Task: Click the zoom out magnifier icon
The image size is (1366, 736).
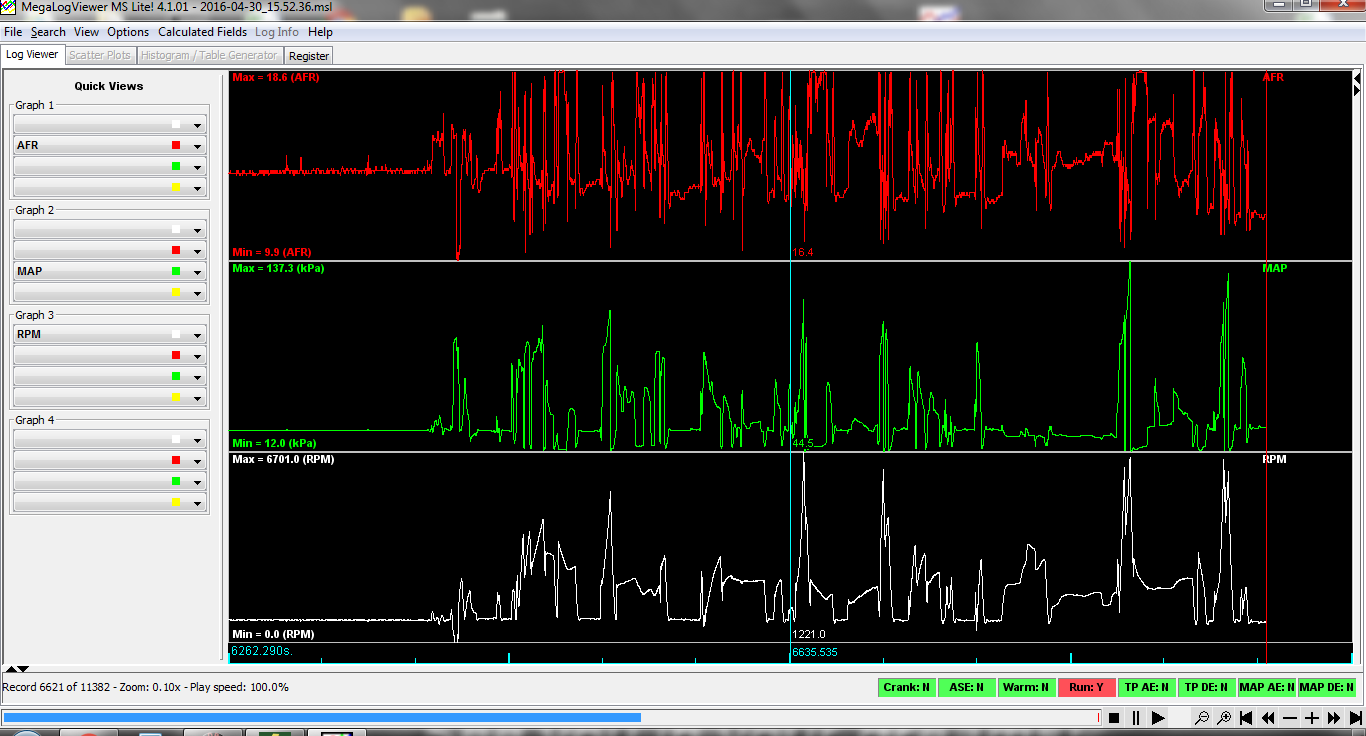Action: 1202,718
